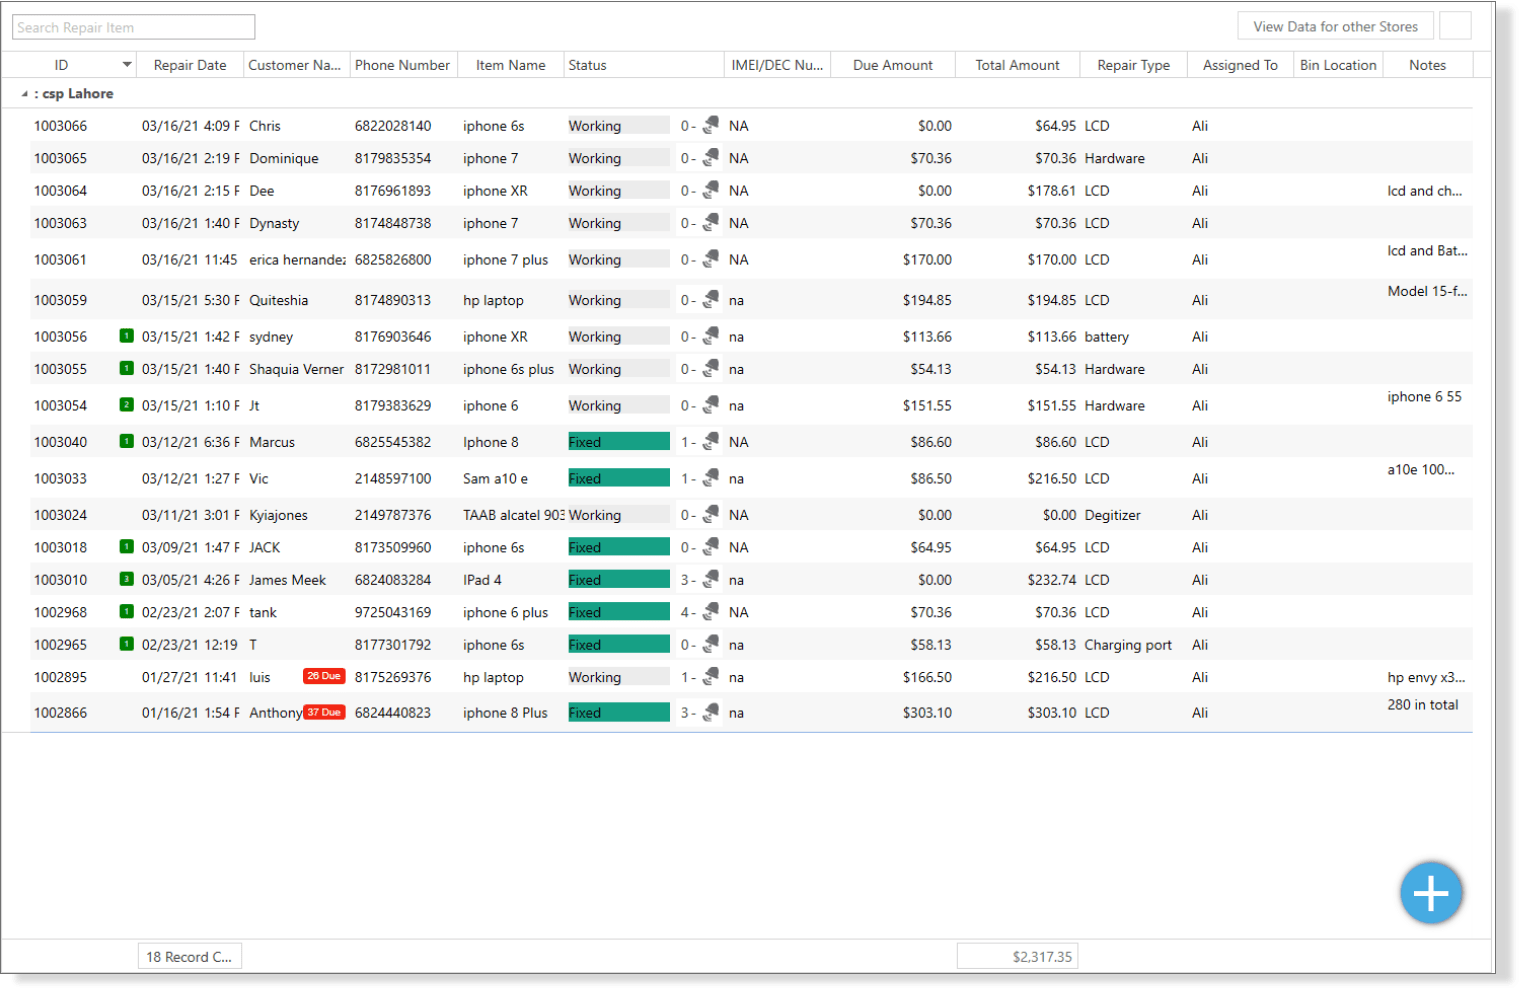Click the Search Repair Item field
Image resolution: width=1521 pixels, height=991 pixels.
133,27
